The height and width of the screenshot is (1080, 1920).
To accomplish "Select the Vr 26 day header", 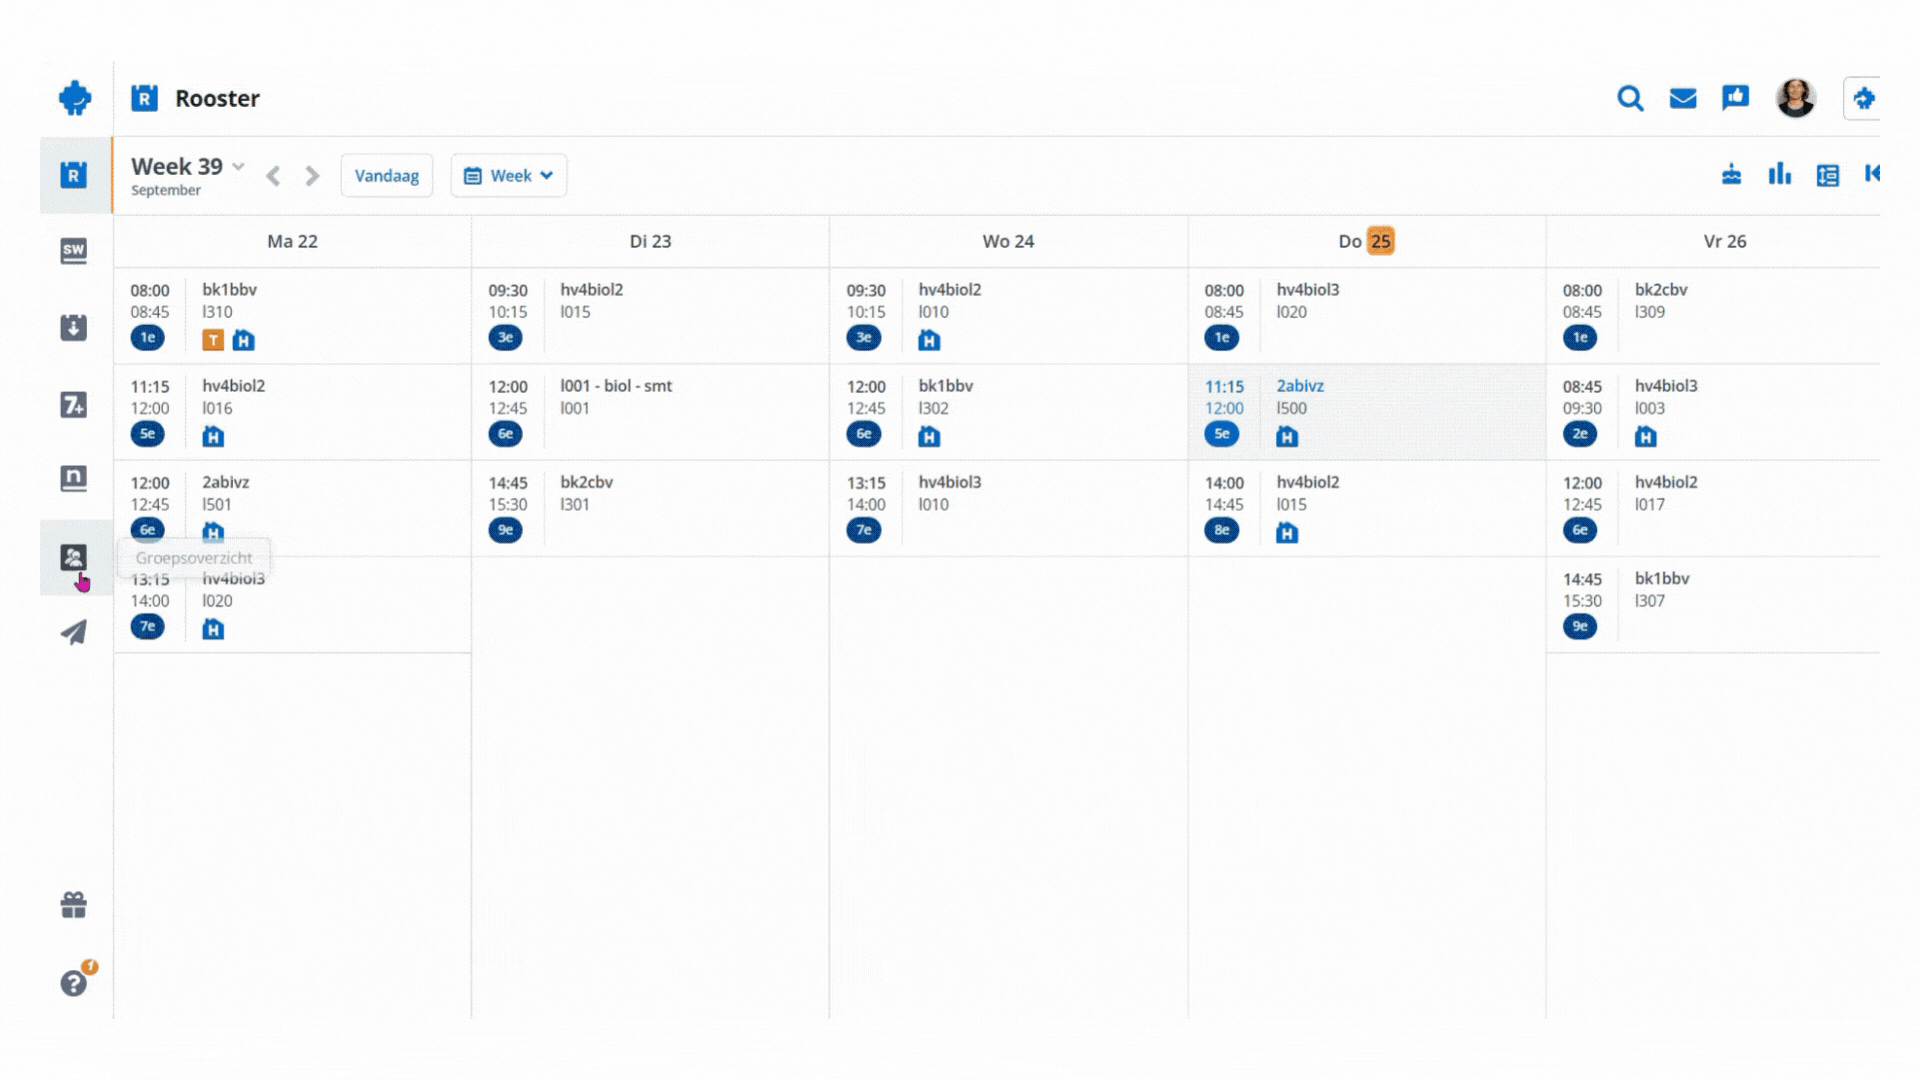I will [1724, 241].
